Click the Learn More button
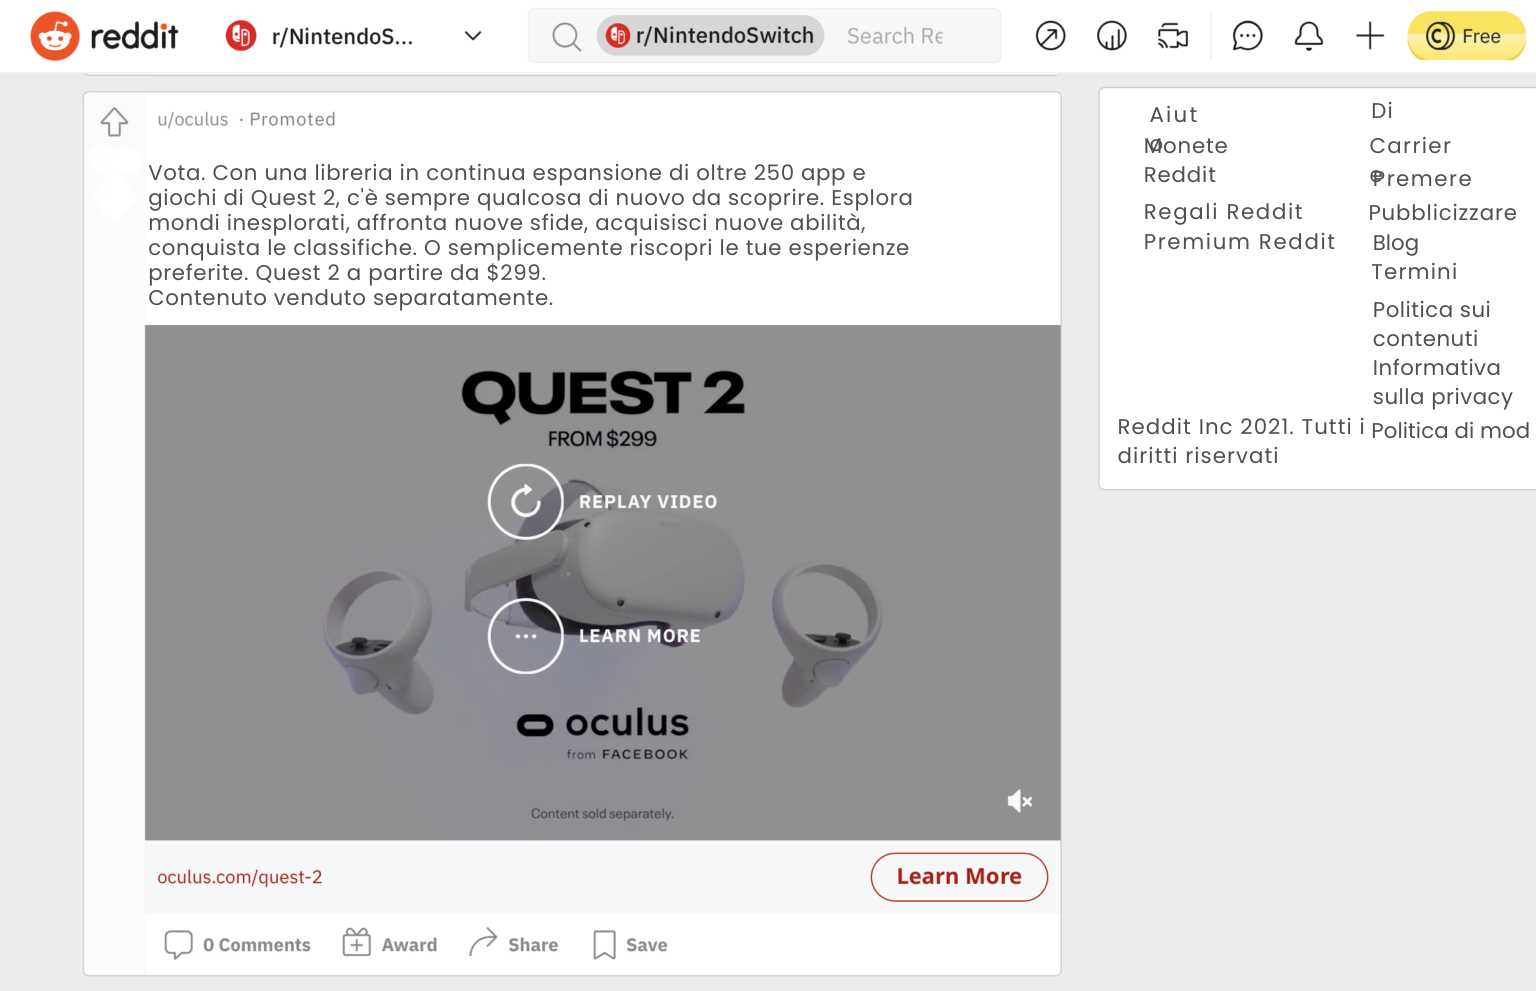This screenshot has height=991, width=1536. 958,877
